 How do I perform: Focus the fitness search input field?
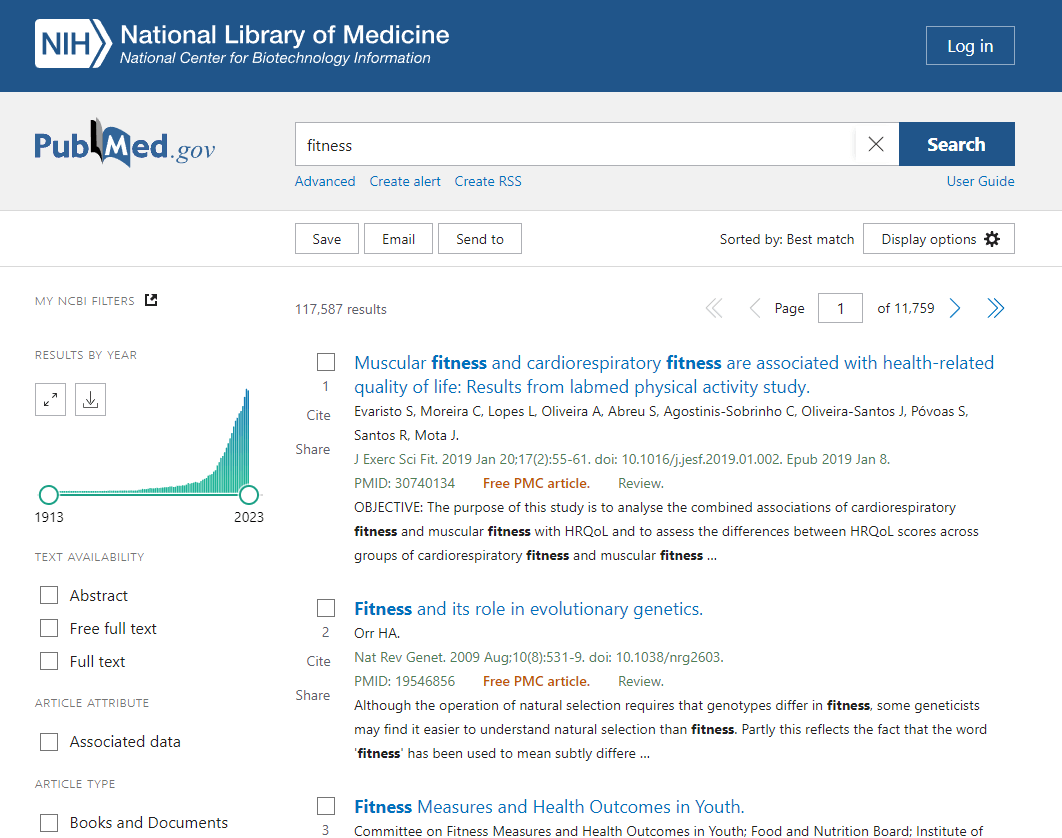coord(574,144)
